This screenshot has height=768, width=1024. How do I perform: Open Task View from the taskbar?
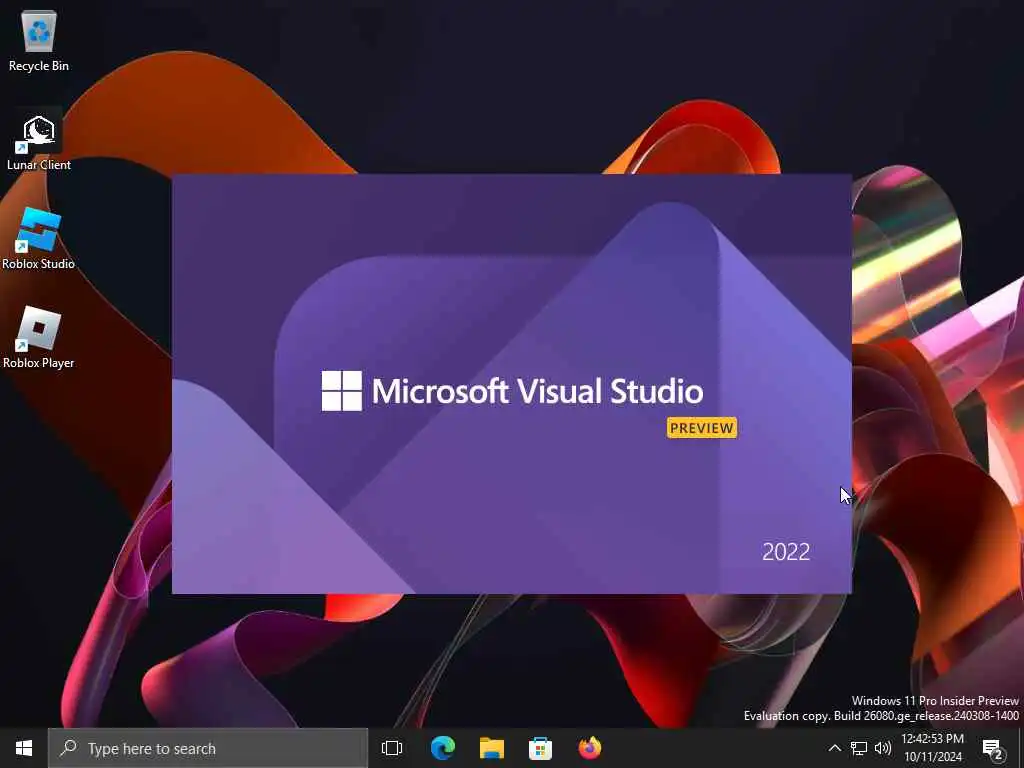pos(392,748)
